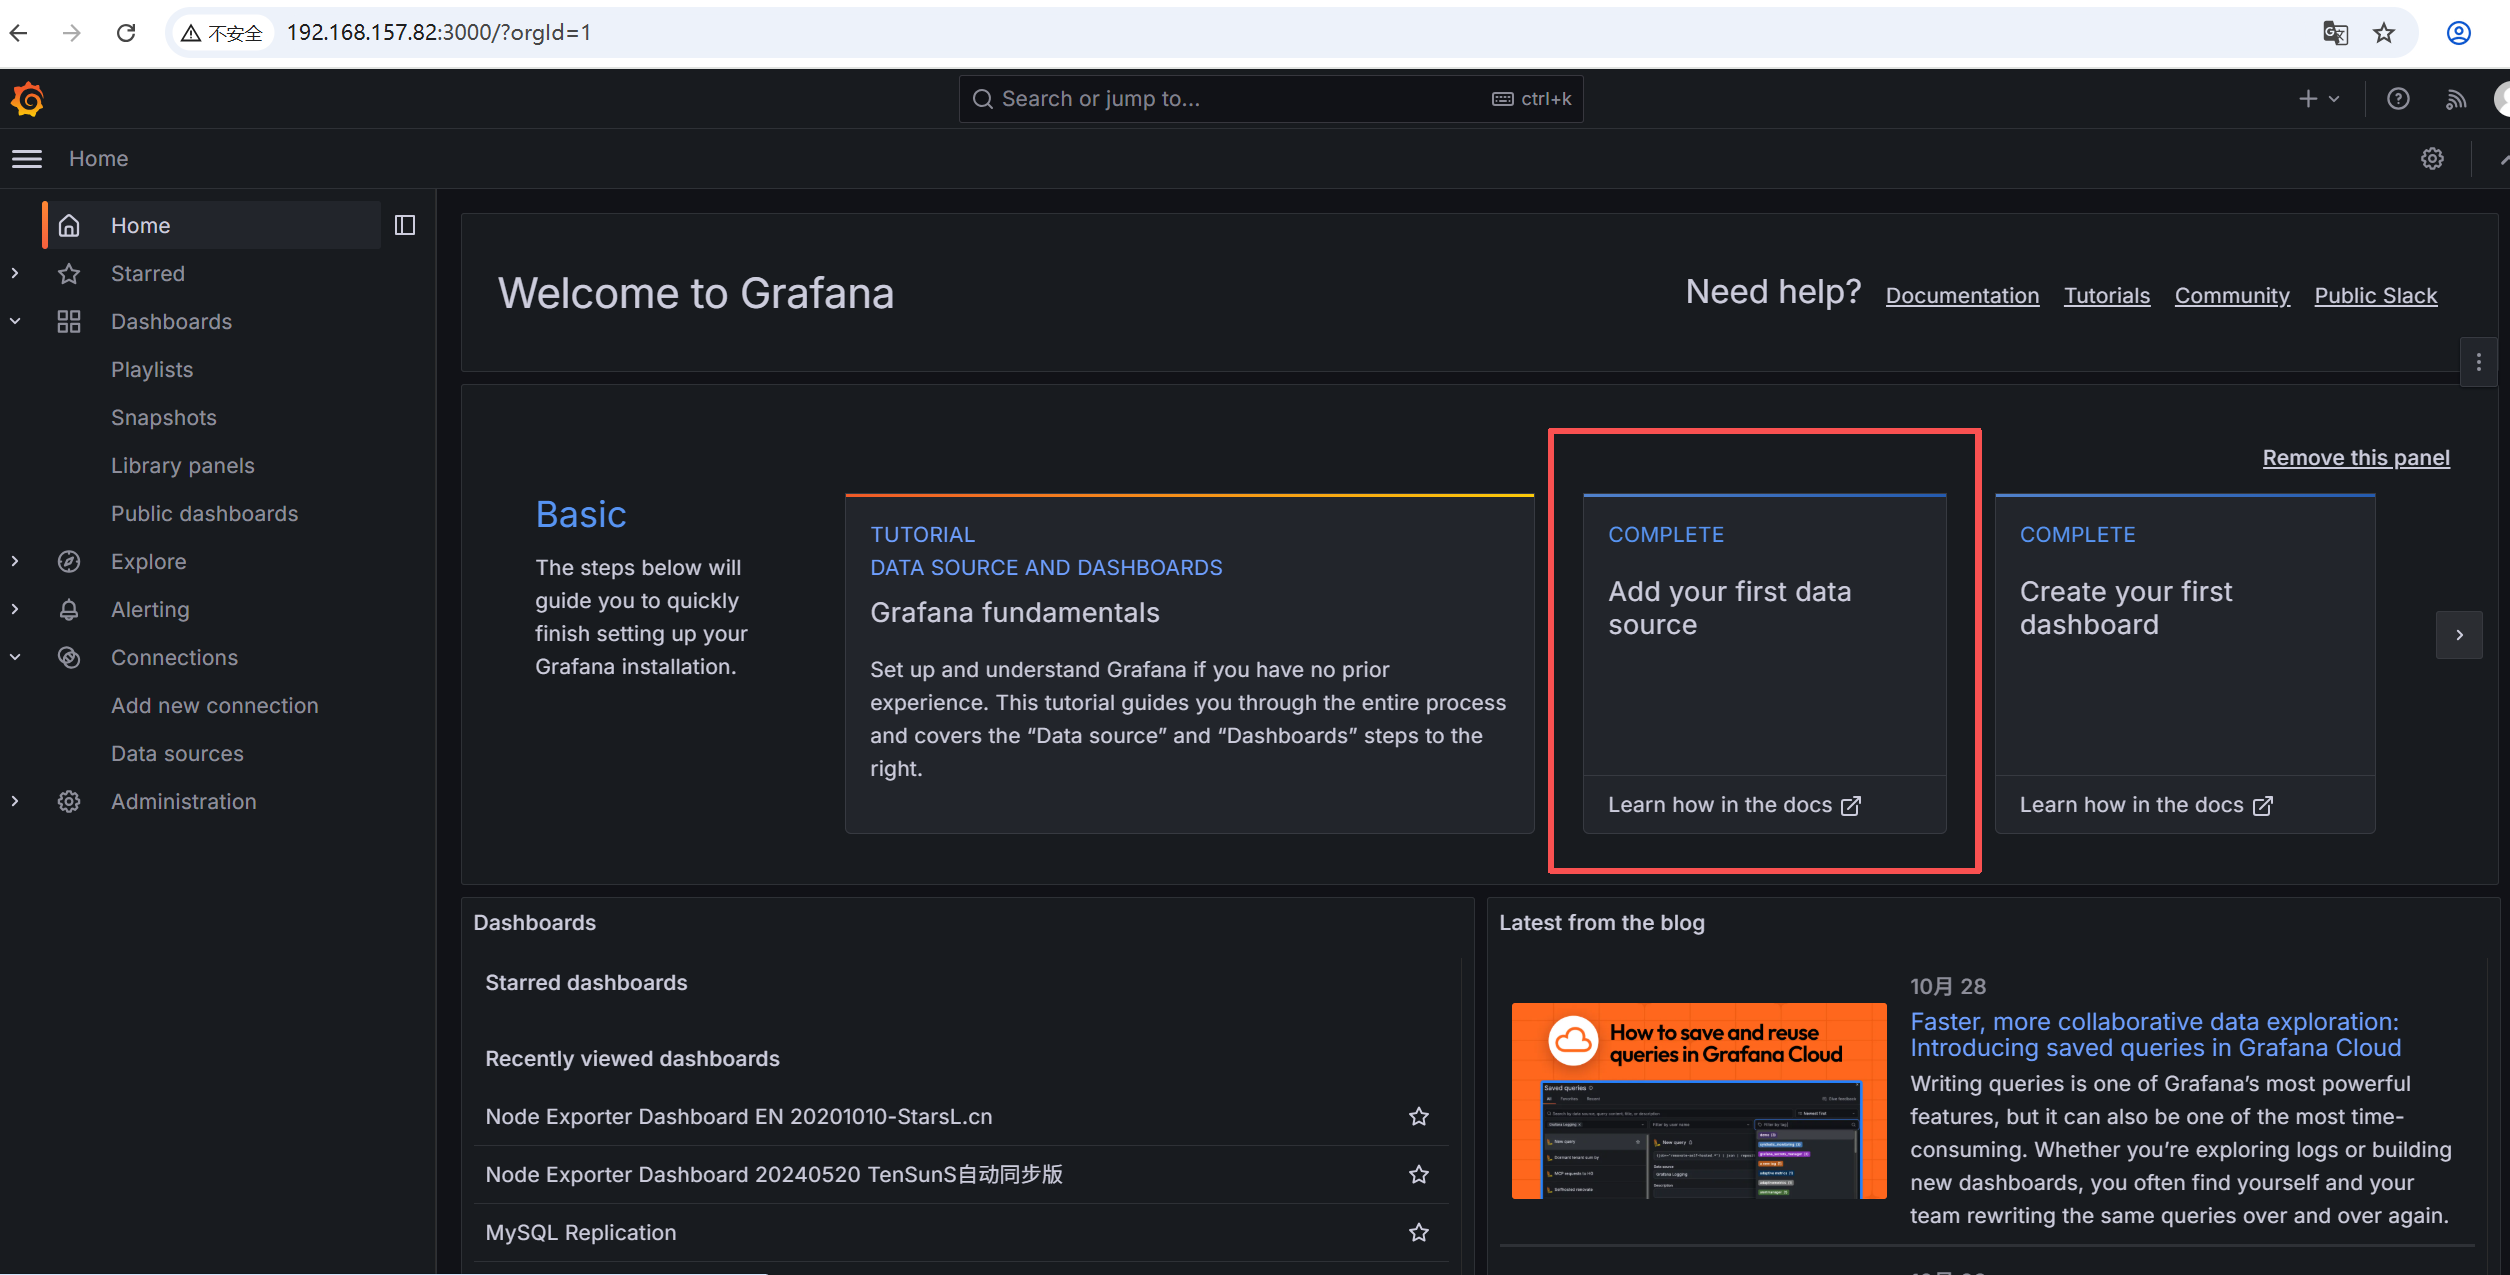The width and height of the screenshot is (2510, 1275).
Task: Collapse the Dashboards section chevron
Action: click(x=15, y=321)
